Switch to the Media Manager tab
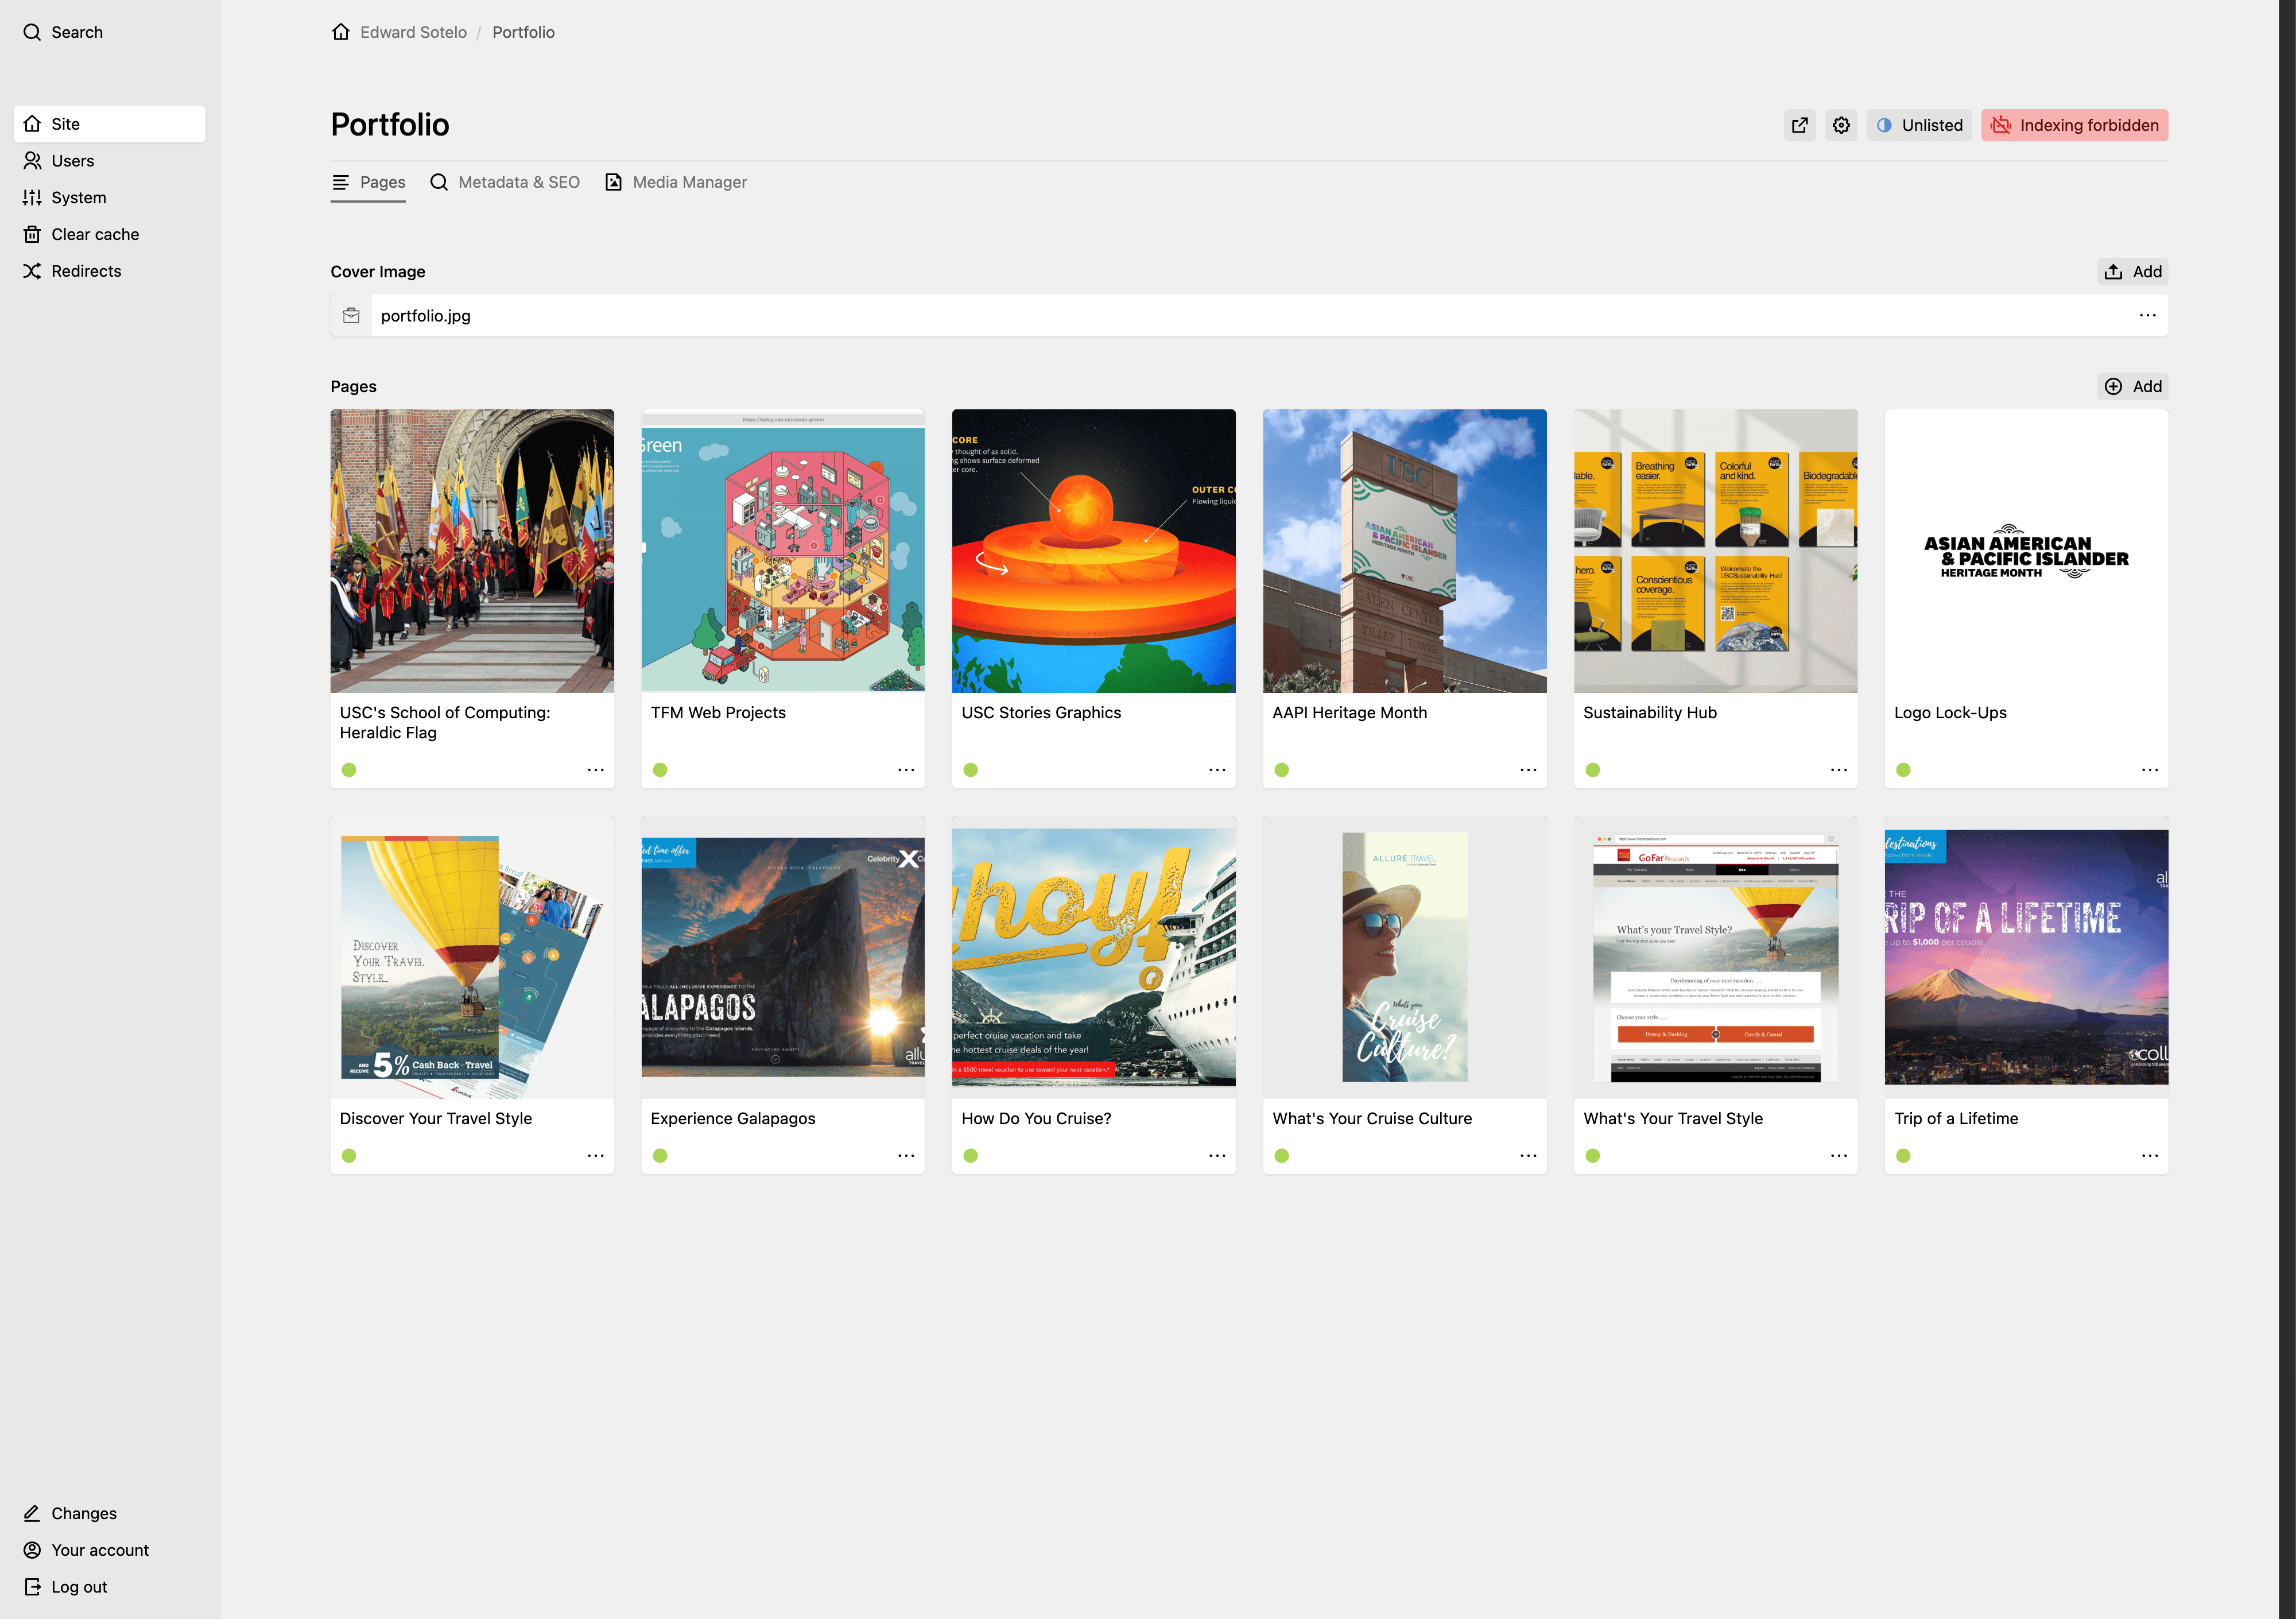This screenshot has width=2296, height=1619. [676, 182]
